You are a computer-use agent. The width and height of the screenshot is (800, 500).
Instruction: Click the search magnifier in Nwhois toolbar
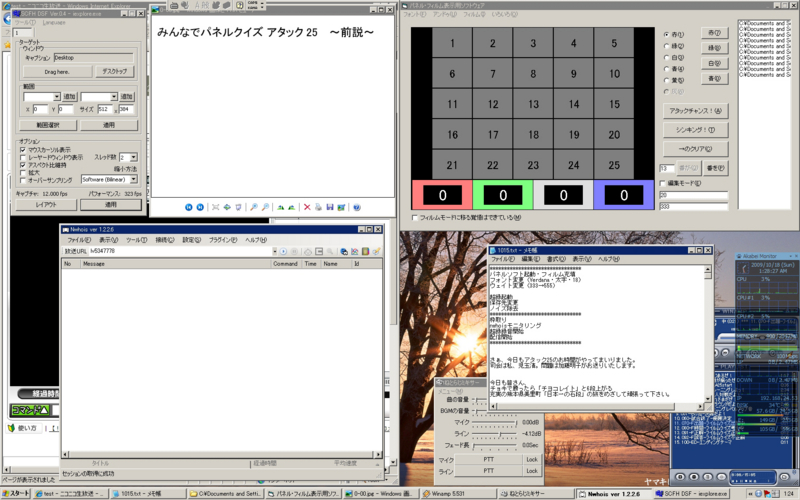(330, 252)
